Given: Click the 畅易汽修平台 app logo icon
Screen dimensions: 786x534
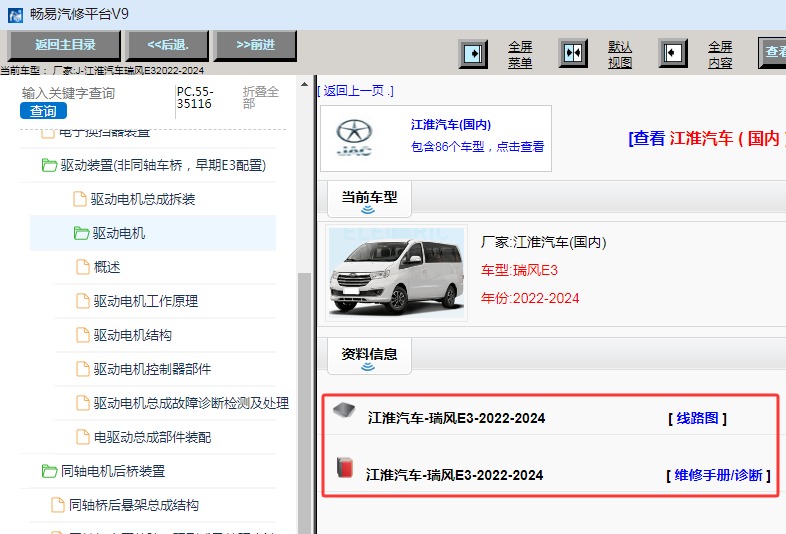Looking at the screenshot, I should (x=16, y=15).
